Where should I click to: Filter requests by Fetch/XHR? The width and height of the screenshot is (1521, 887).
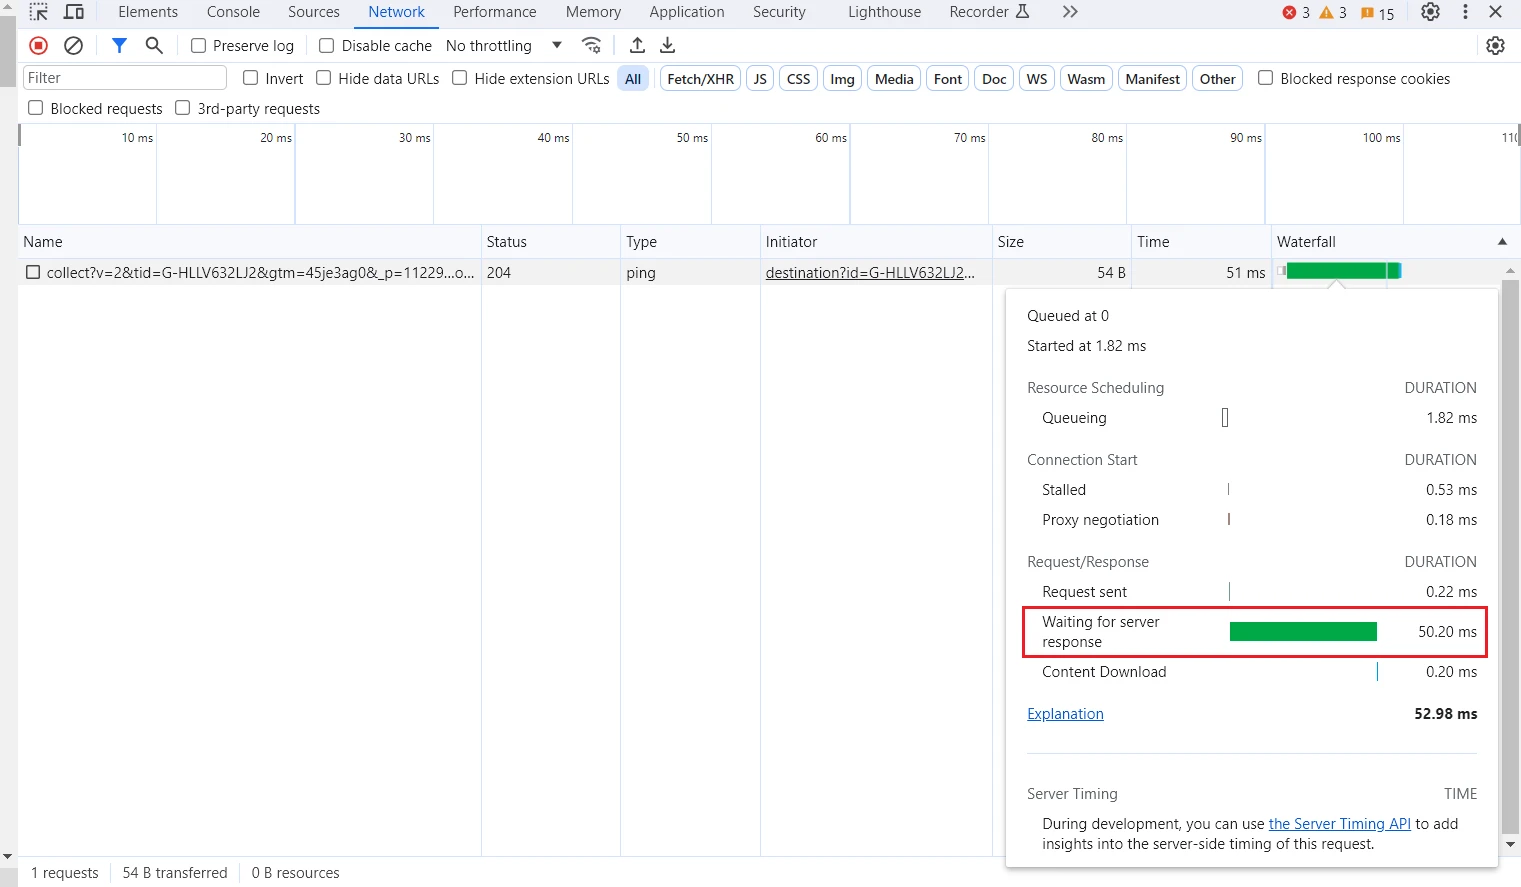click(x=700, y=79)
